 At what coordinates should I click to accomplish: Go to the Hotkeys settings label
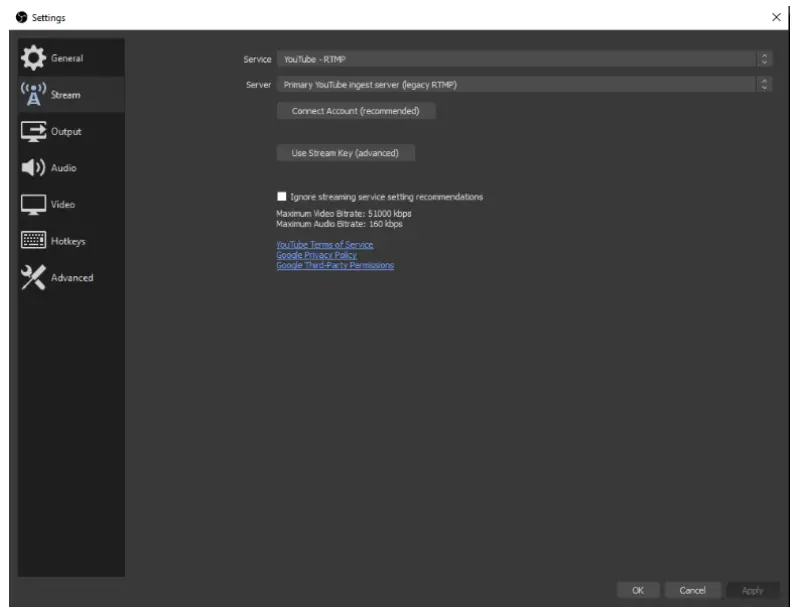[68, 241]
